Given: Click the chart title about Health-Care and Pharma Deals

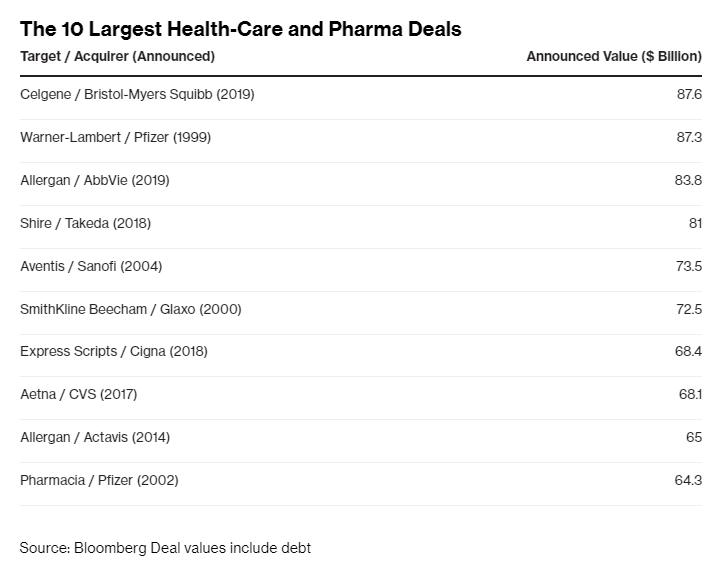Looking at the screenshot, I should click(x=240, y=29).
